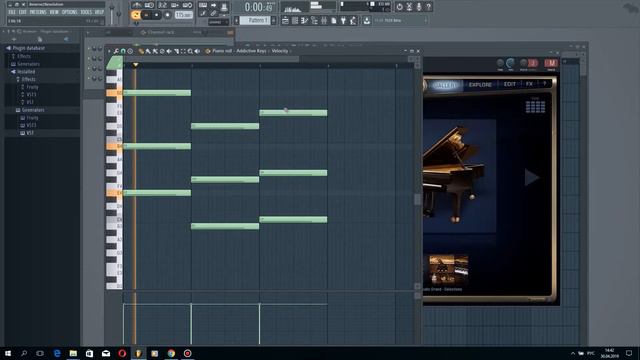Click the transport stop button
Viewport: 640px width, 360px height.
(x=156, y=15)
